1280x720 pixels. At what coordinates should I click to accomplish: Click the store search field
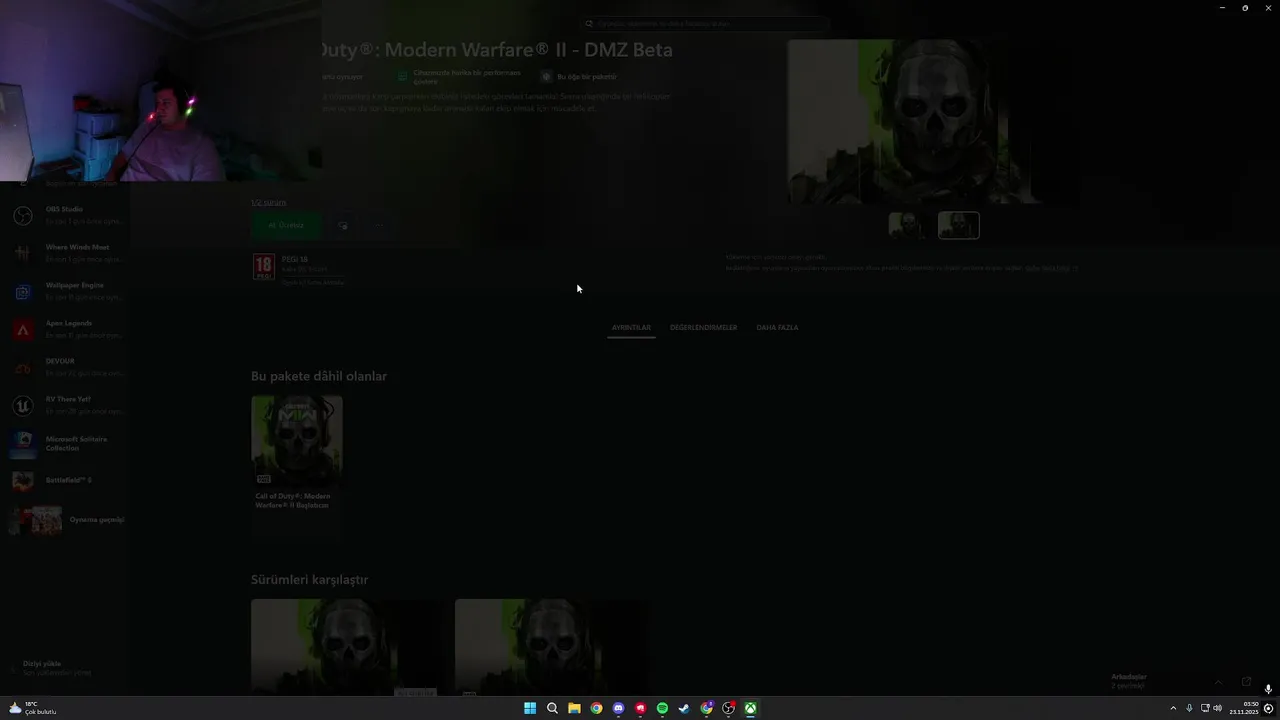[x=705, y=23]
